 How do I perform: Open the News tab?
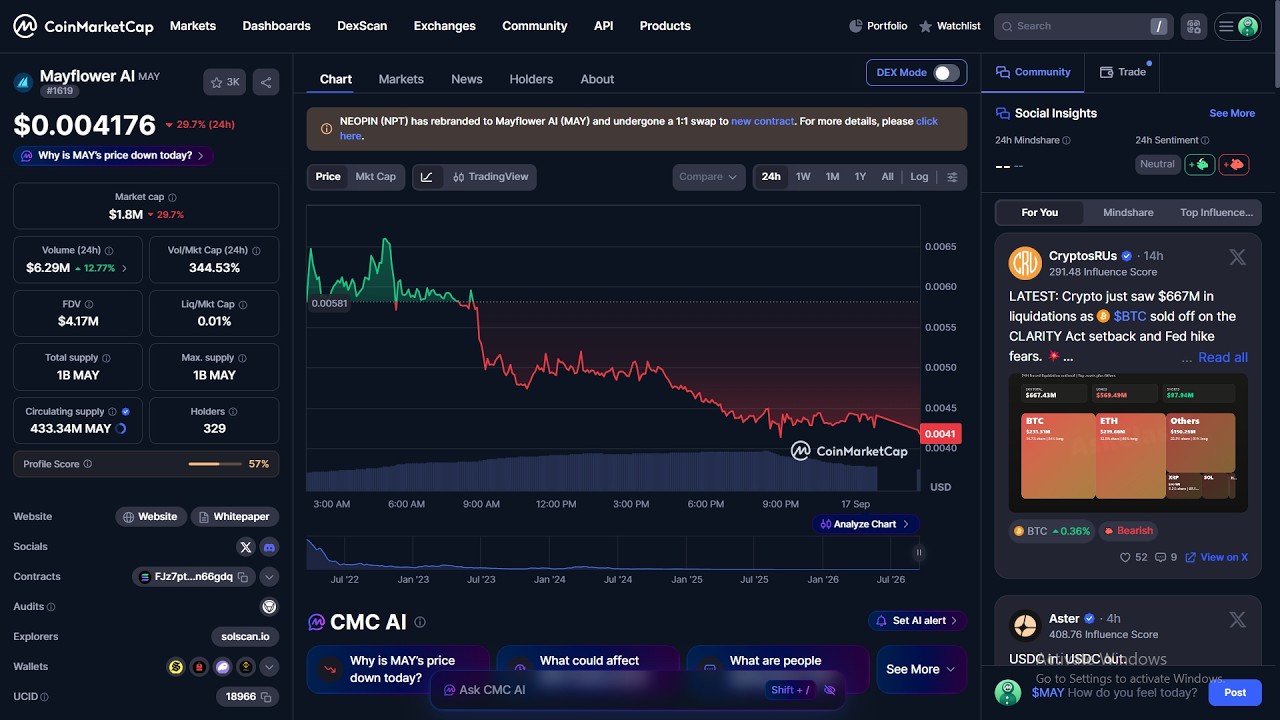pyautogui.click(x=467, y=79)
